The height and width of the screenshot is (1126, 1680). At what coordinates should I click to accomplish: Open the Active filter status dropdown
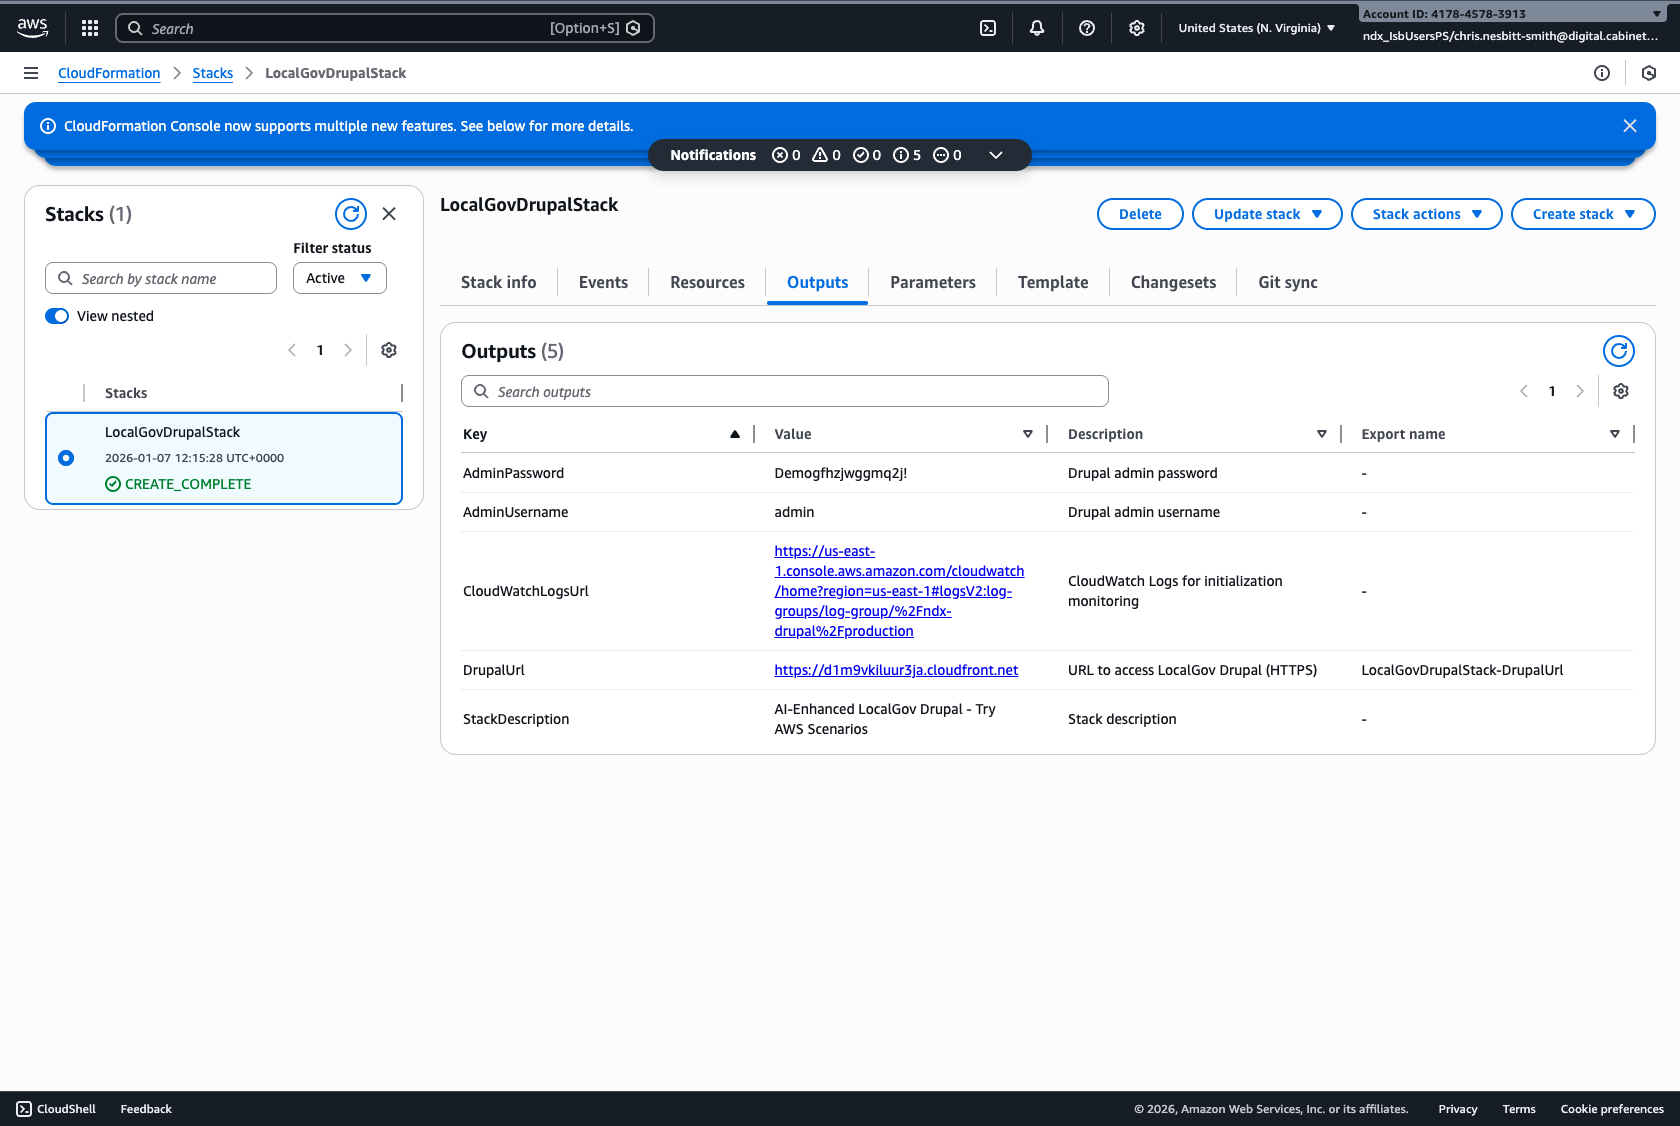[339, 278]
